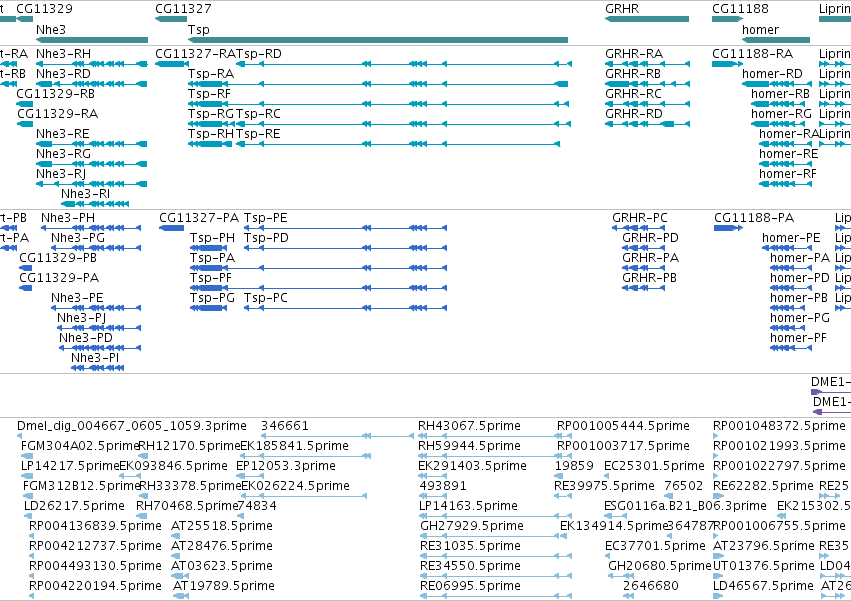The height and width of the screenshot is (601, 851).
Task: Select transcript GRHR-RD
Action: click(x=647, y=124)
